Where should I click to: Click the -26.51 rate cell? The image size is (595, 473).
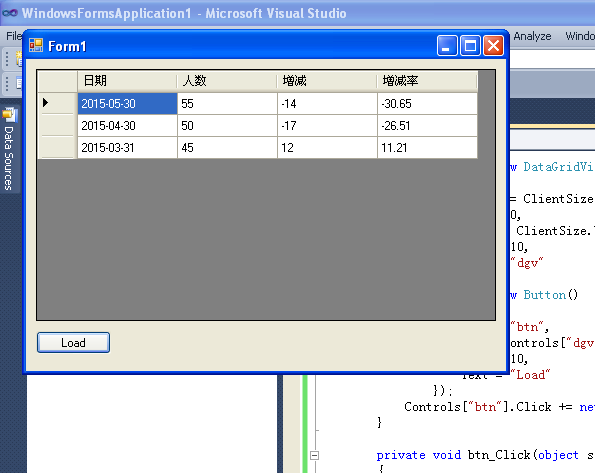coord(427,125)
